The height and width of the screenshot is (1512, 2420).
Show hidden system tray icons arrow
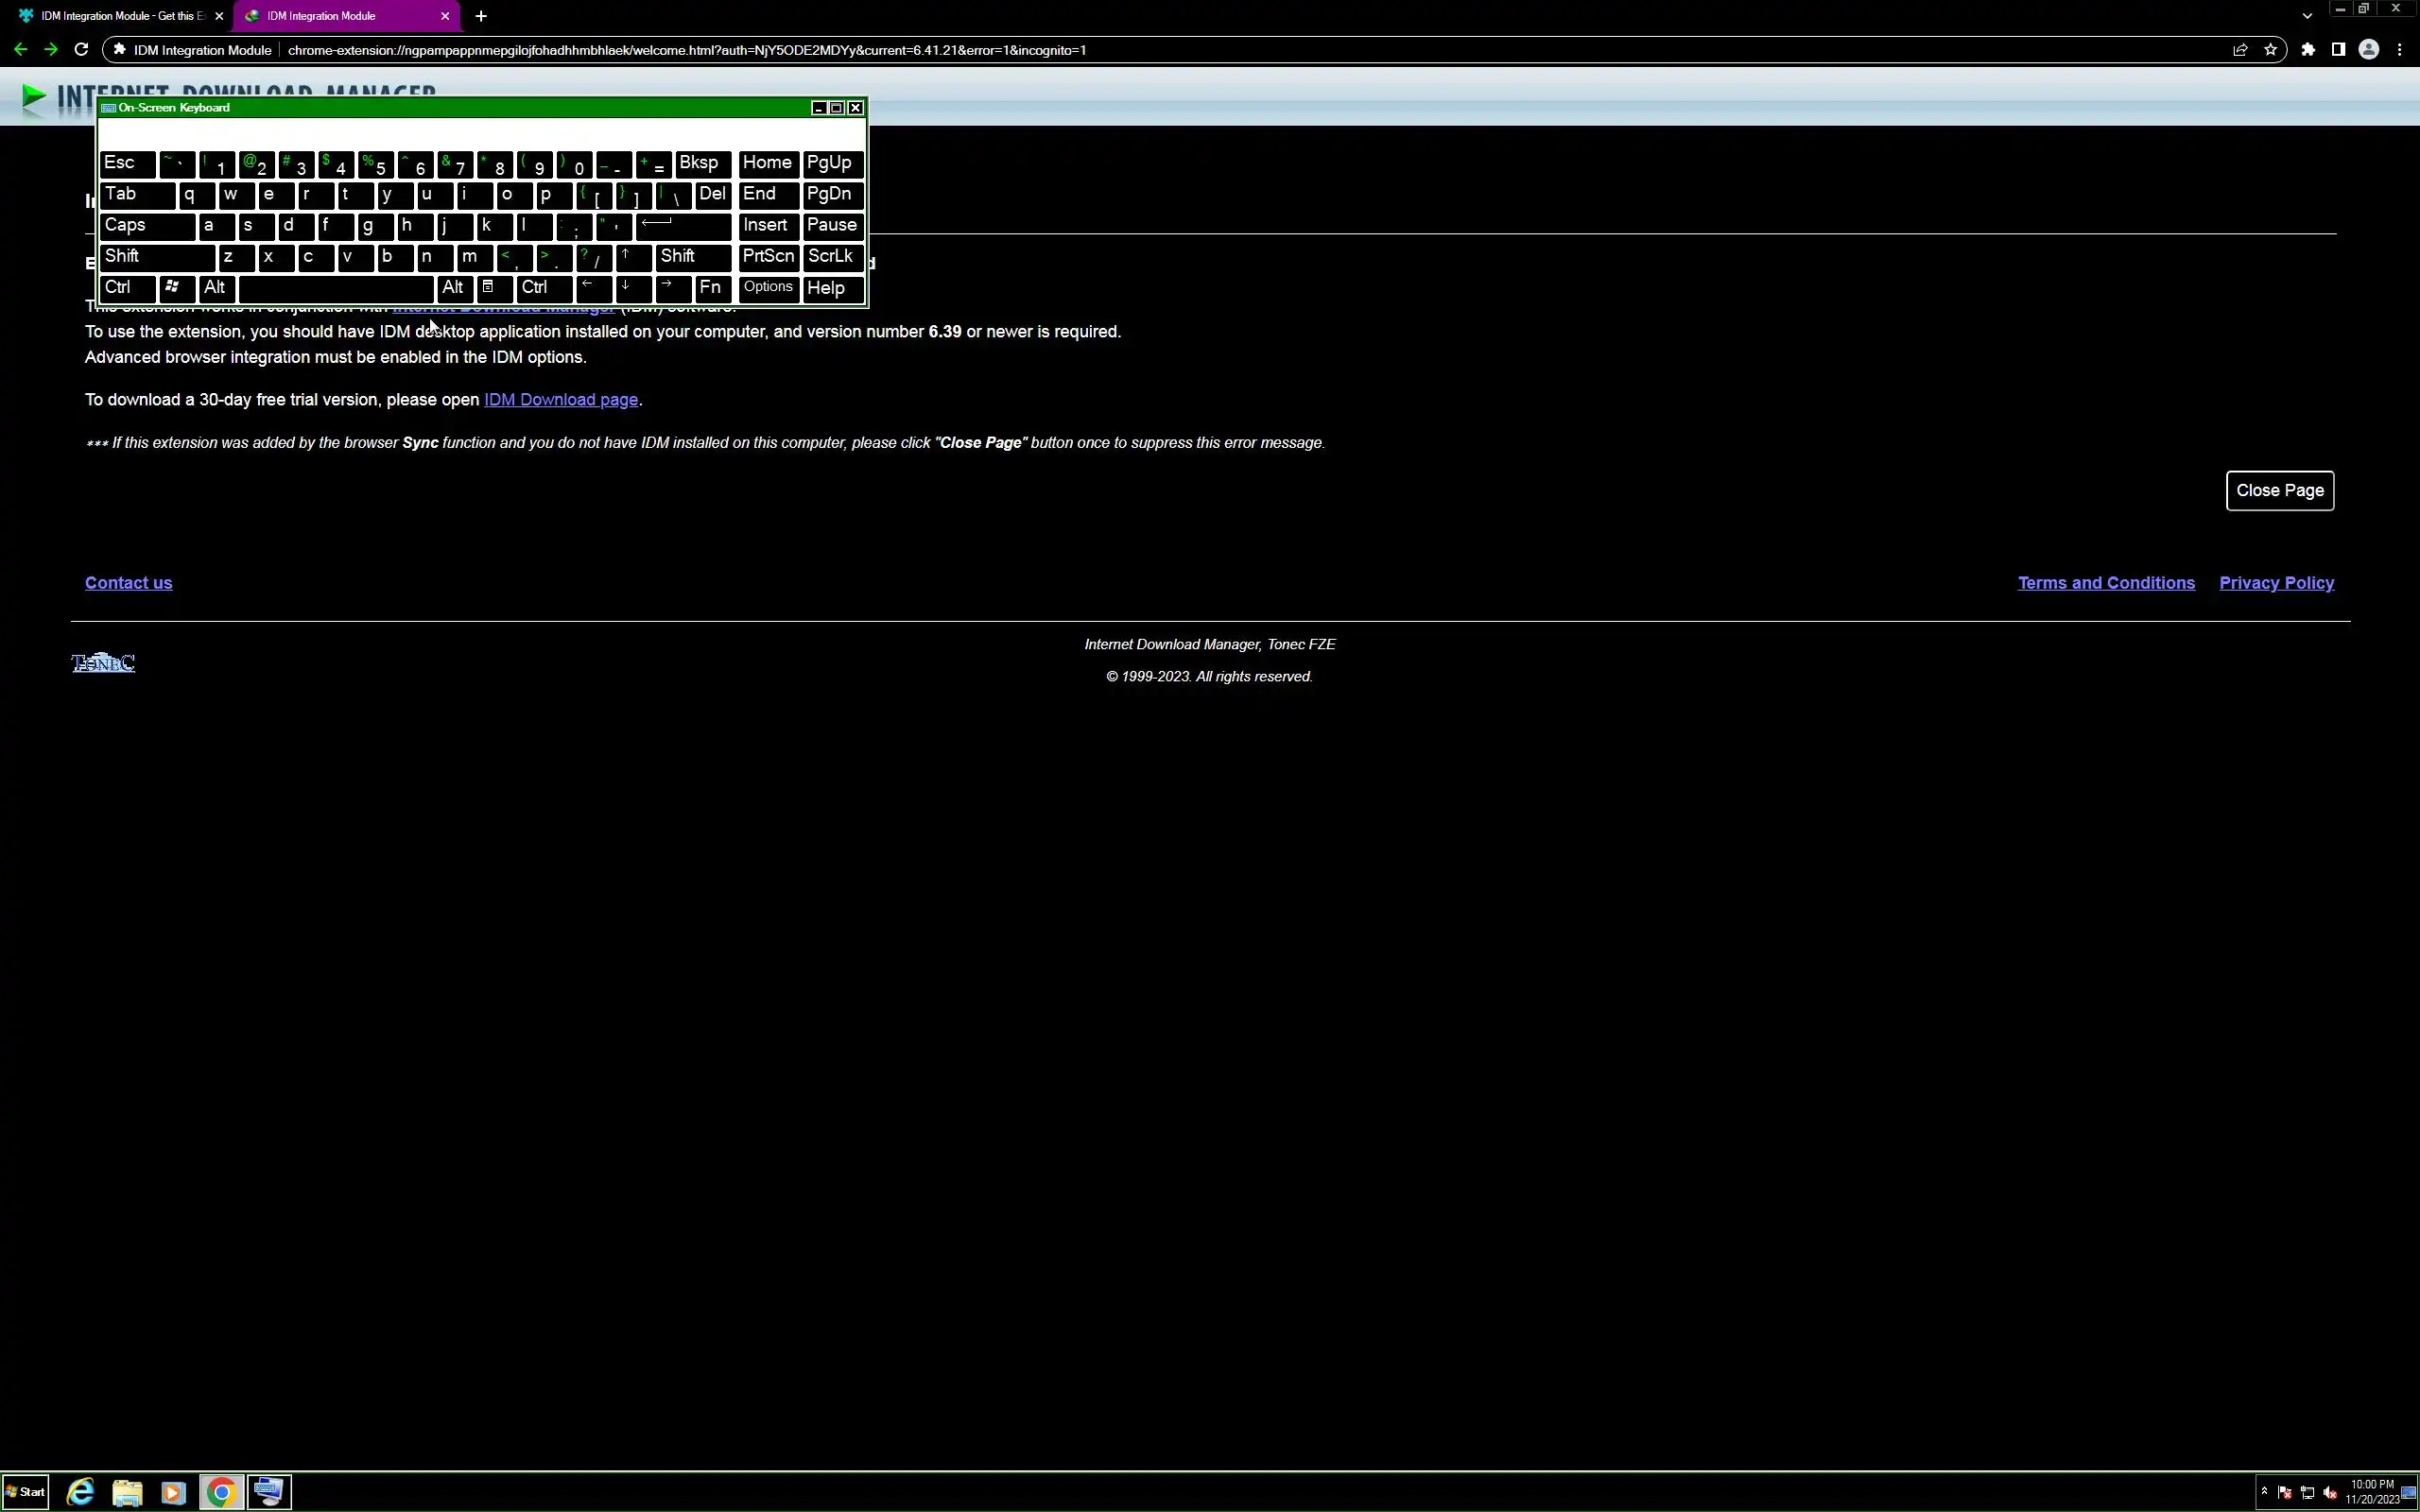pyautogui.click(x=2264, y=1491)
